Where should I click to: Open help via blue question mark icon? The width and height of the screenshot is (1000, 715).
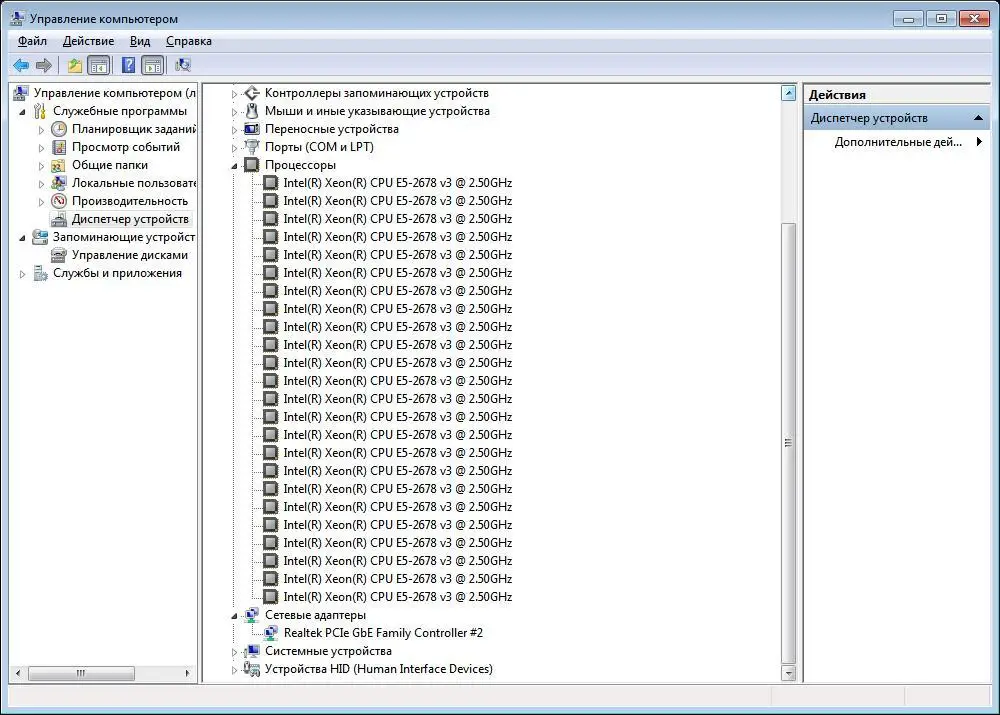tap(128, 65)
